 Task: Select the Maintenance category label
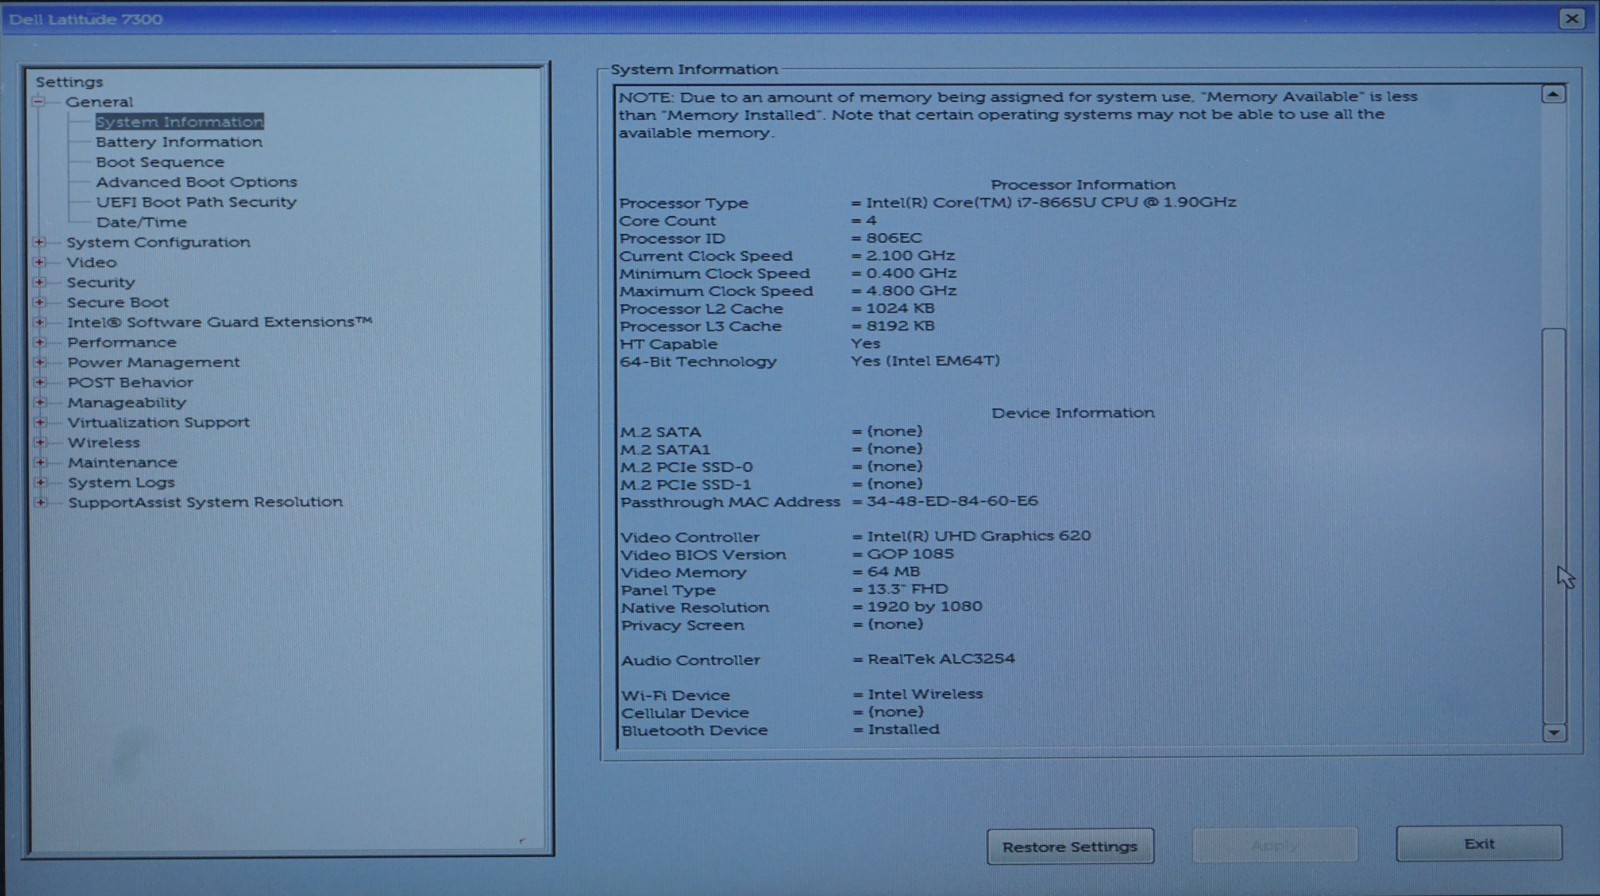tap(122, 462)
